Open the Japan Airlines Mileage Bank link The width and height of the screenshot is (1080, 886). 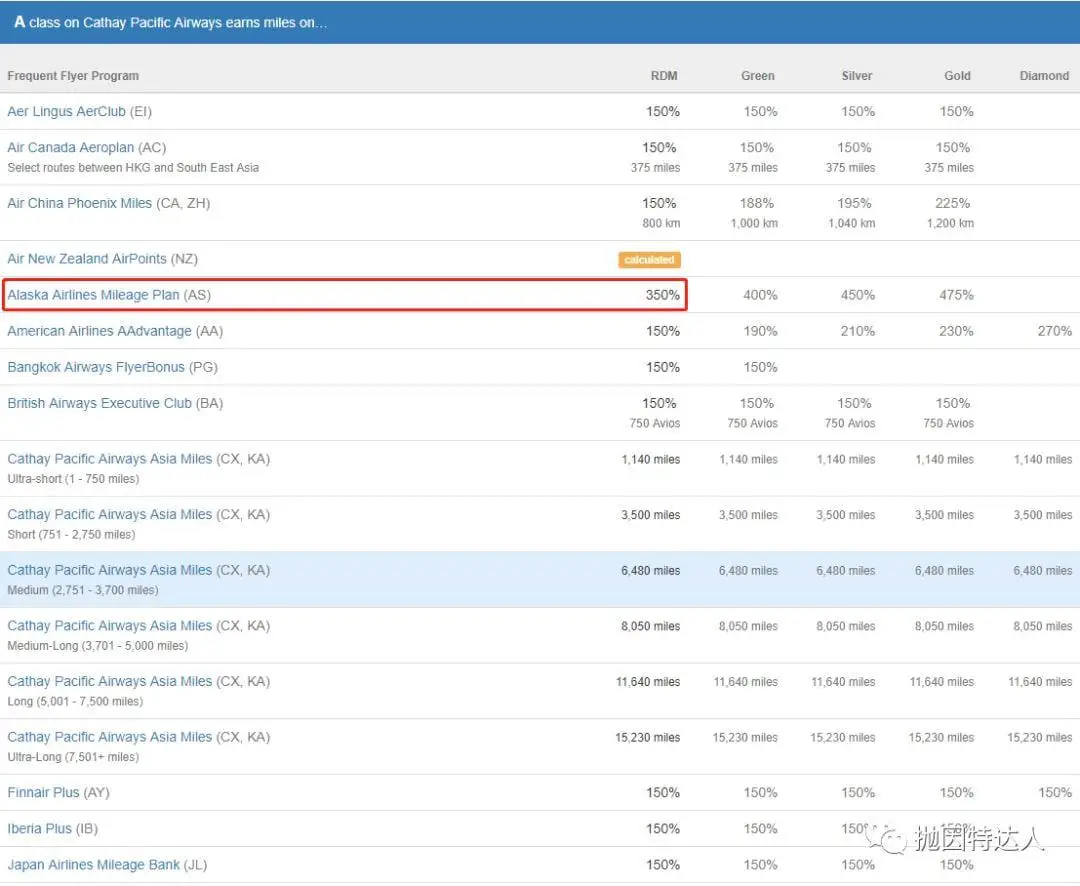click(94, 865)
